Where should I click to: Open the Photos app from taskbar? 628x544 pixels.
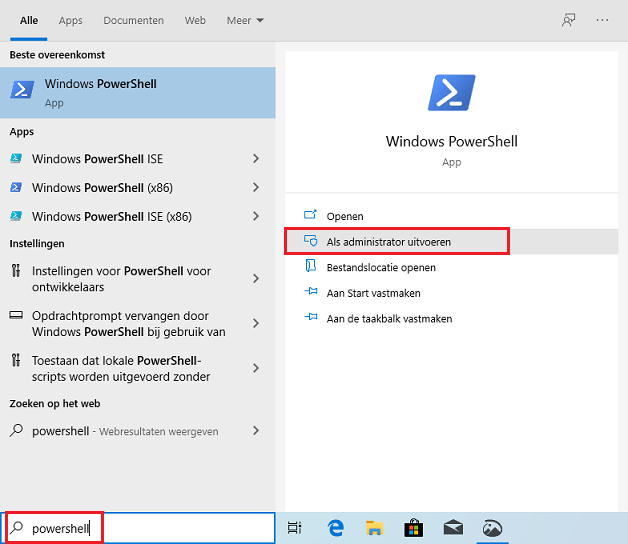(492, 528)
